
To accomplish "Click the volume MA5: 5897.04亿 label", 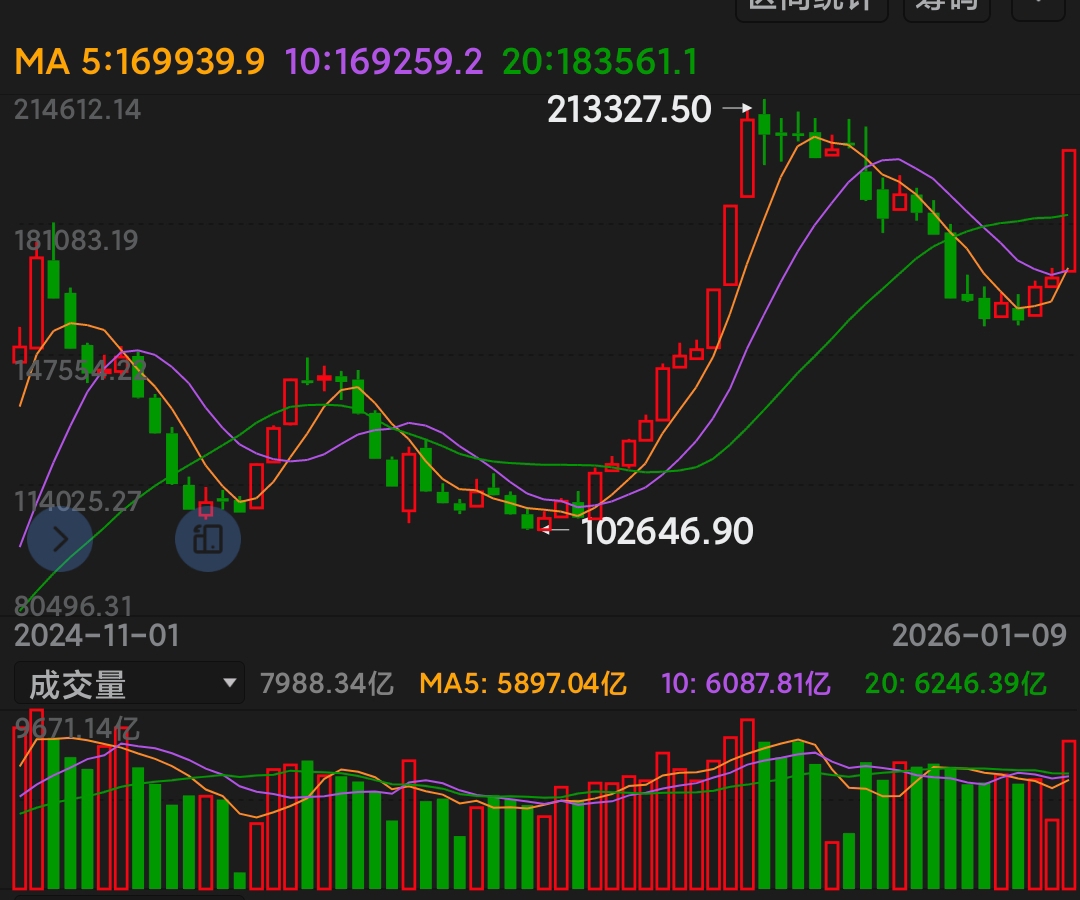I will click(x=523, y=684).
